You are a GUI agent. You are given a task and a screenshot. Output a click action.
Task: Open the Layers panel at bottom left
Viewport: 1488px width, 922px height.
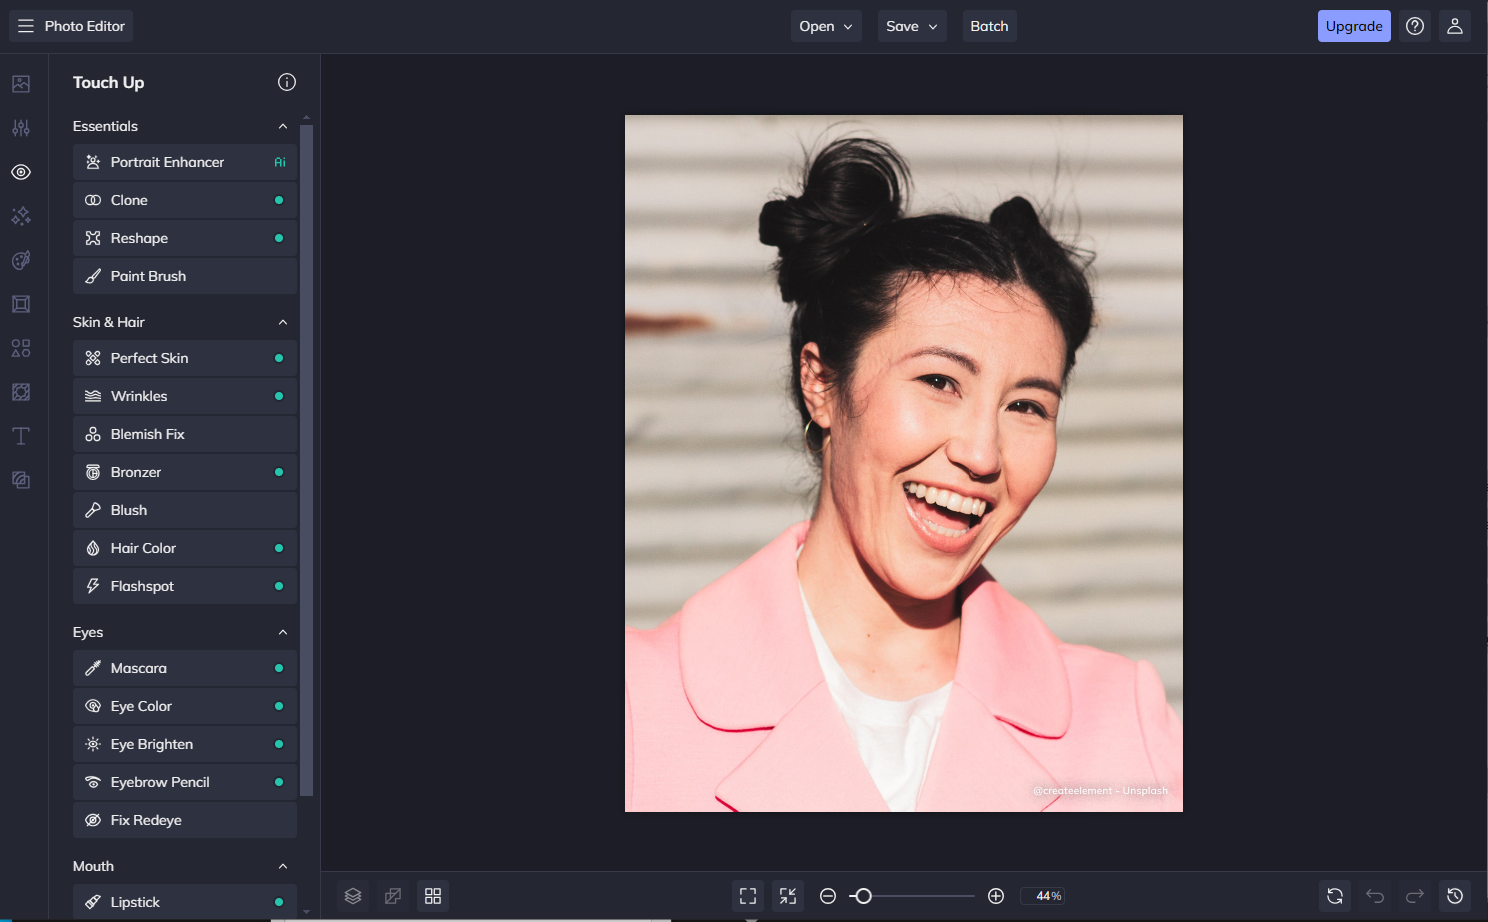pyautogui.click(x=352, y=896)
